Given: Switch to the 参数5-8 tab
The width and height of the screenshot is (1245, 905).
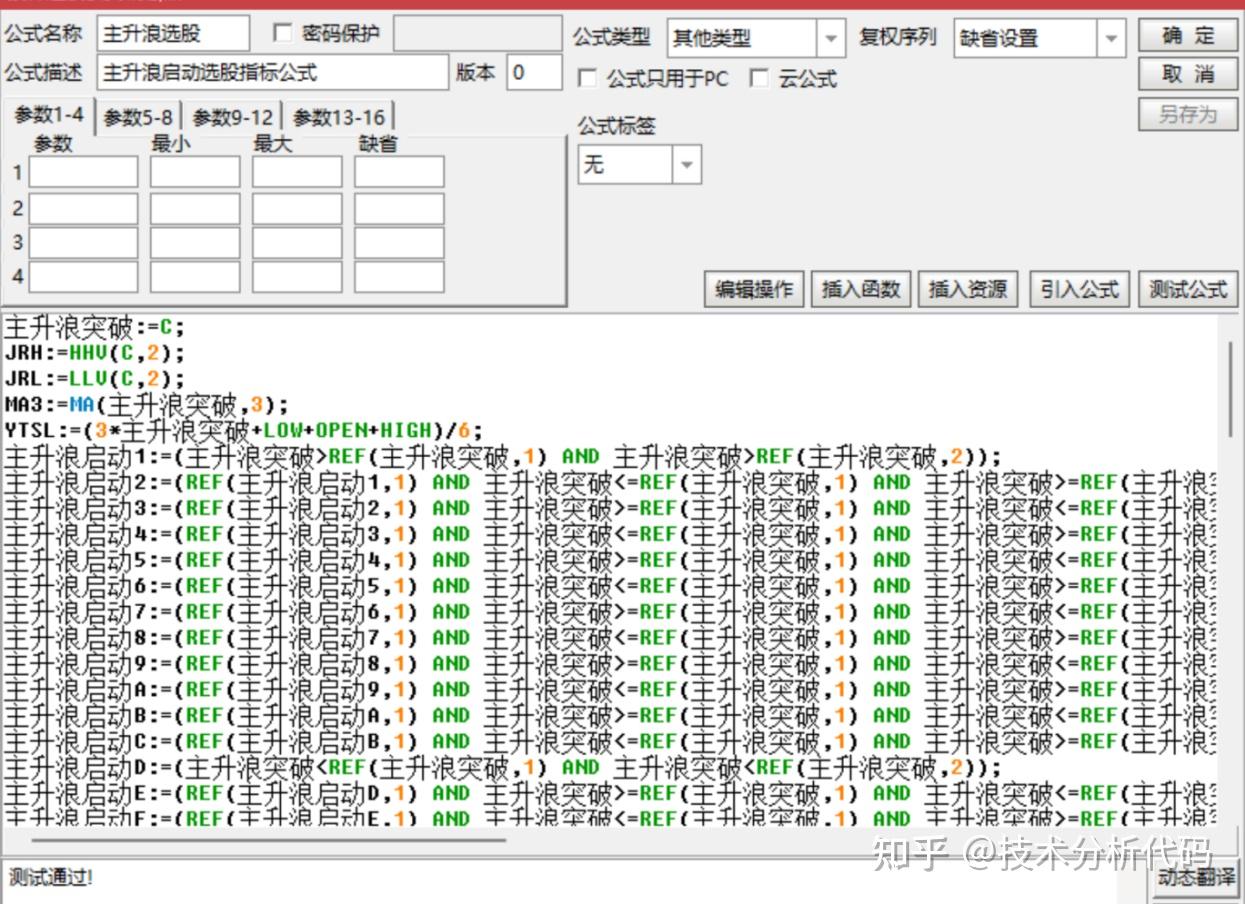Looking at the screenshot, I should 138,118.
